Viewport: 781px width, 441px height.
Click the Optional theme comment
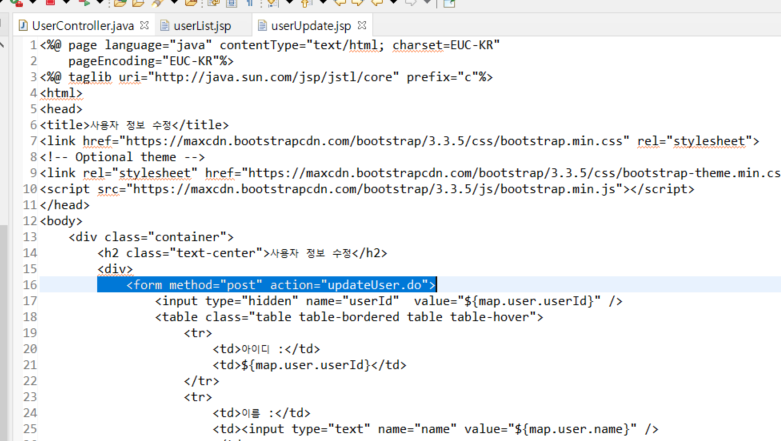click(122, 157)
